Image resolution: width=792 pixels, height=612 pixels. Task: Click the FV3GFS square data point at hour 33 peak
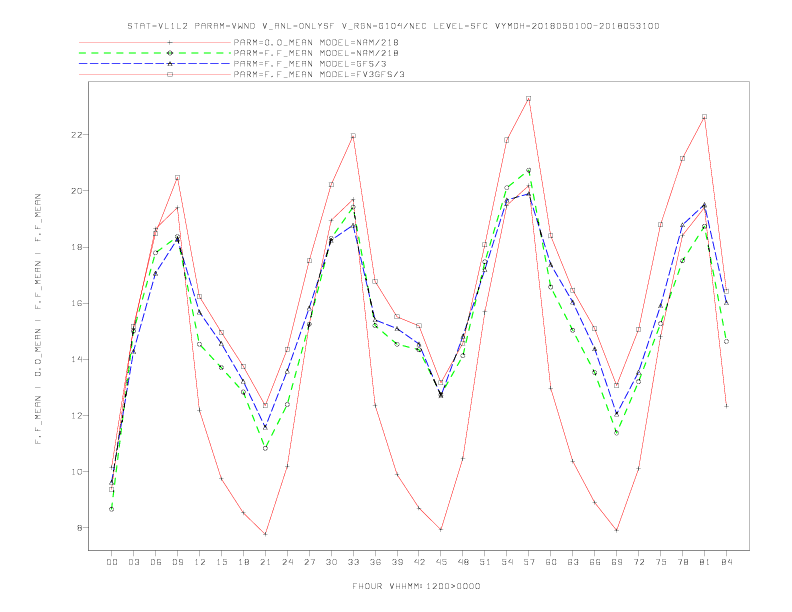tap(353, 135)
